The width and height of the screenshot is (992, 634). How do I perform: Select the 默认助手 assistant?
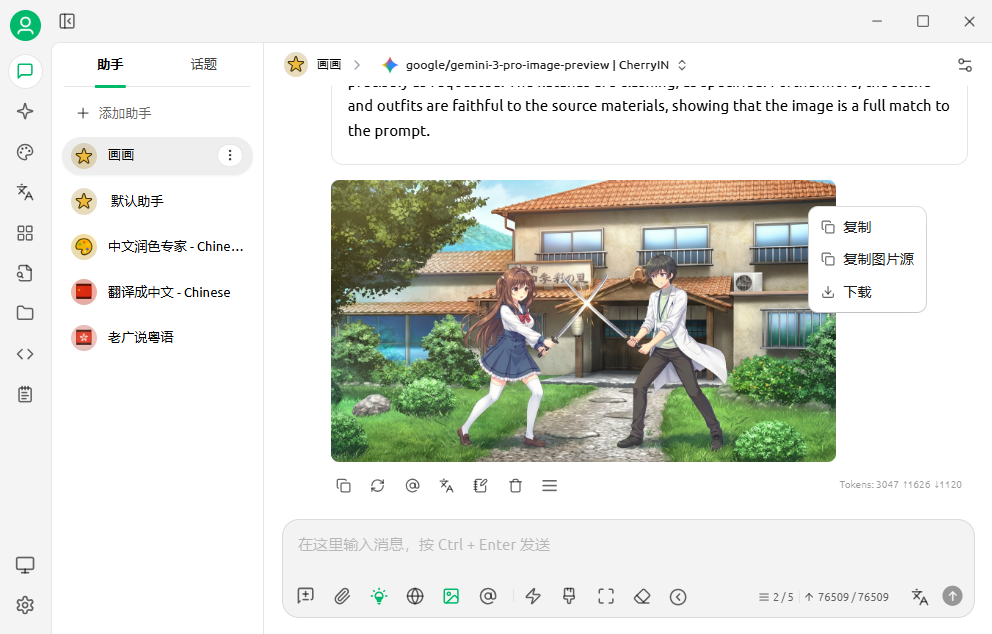158,201
